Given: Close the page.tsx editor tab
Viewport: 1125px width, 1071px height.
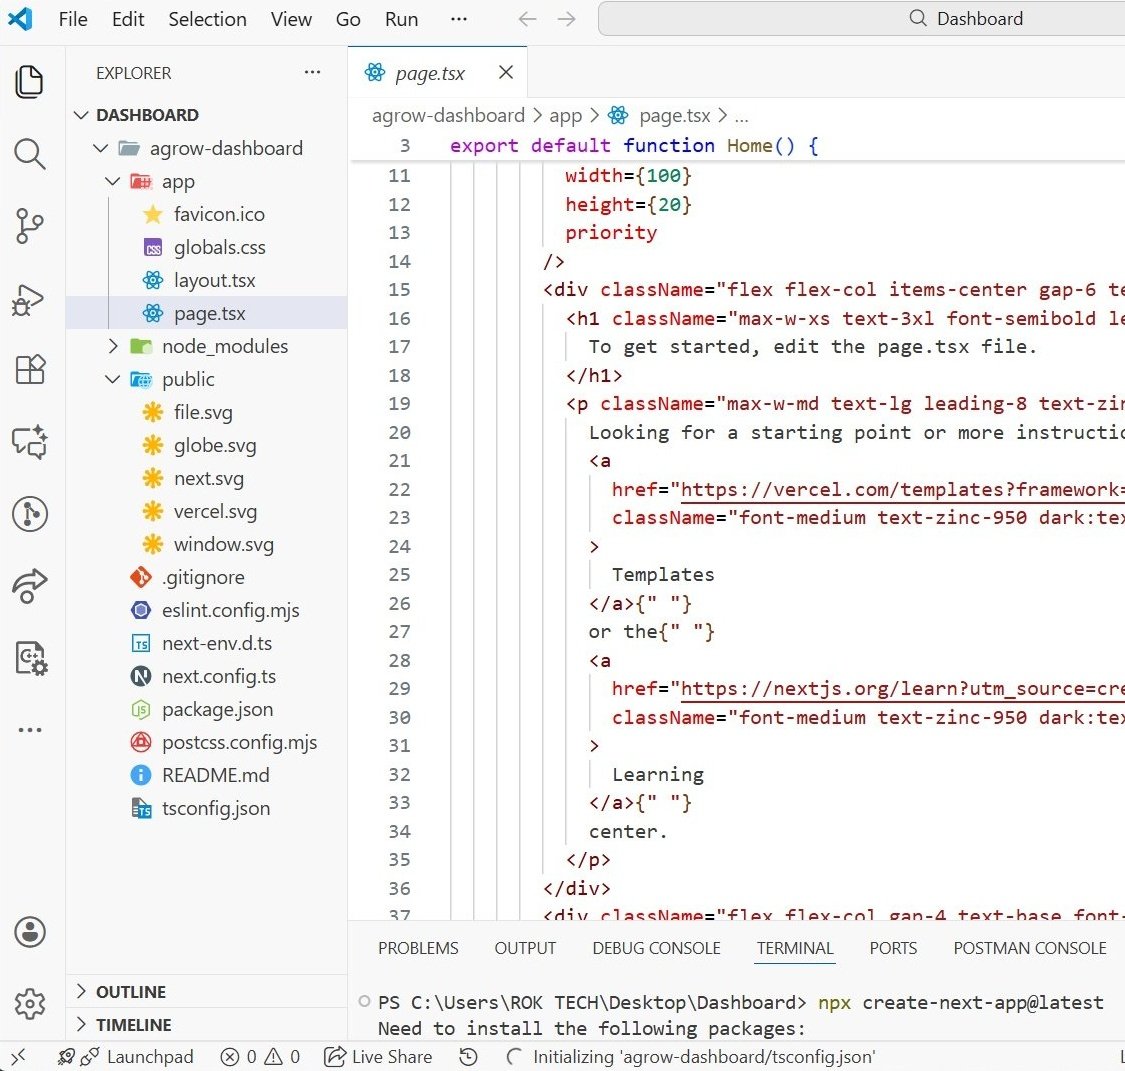Looking at the screenshot, I should tap(506, 72).
